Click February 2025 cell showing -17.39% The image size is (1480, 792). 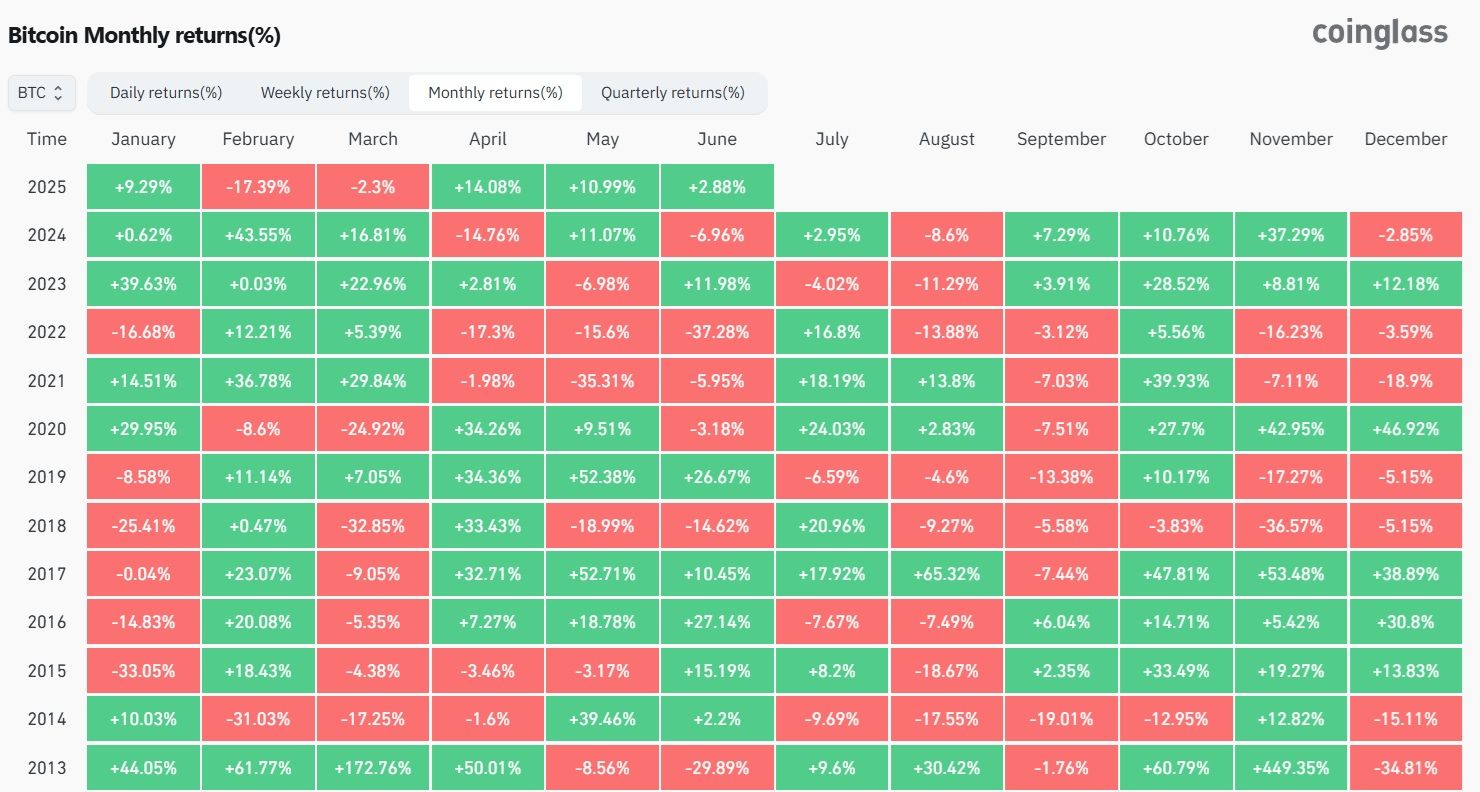click(258, 187)
